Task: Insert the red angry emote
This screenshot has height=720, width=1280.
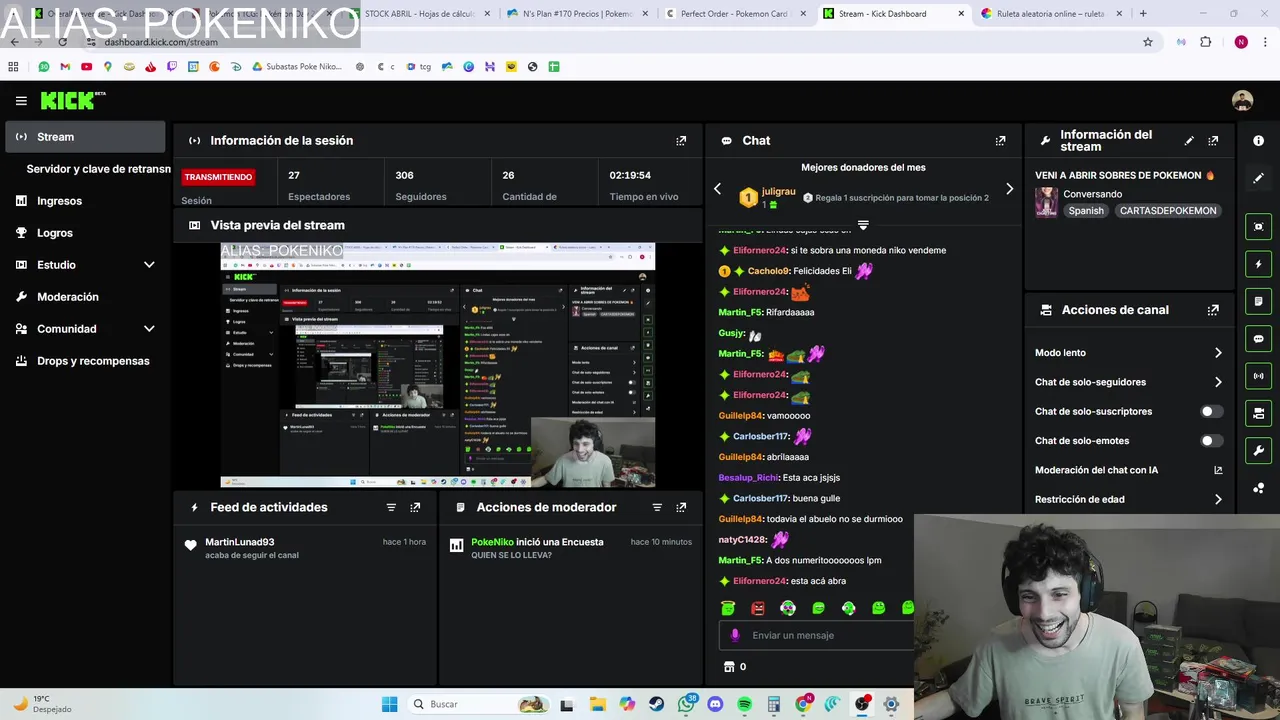Action: click(x=758, y=608)
